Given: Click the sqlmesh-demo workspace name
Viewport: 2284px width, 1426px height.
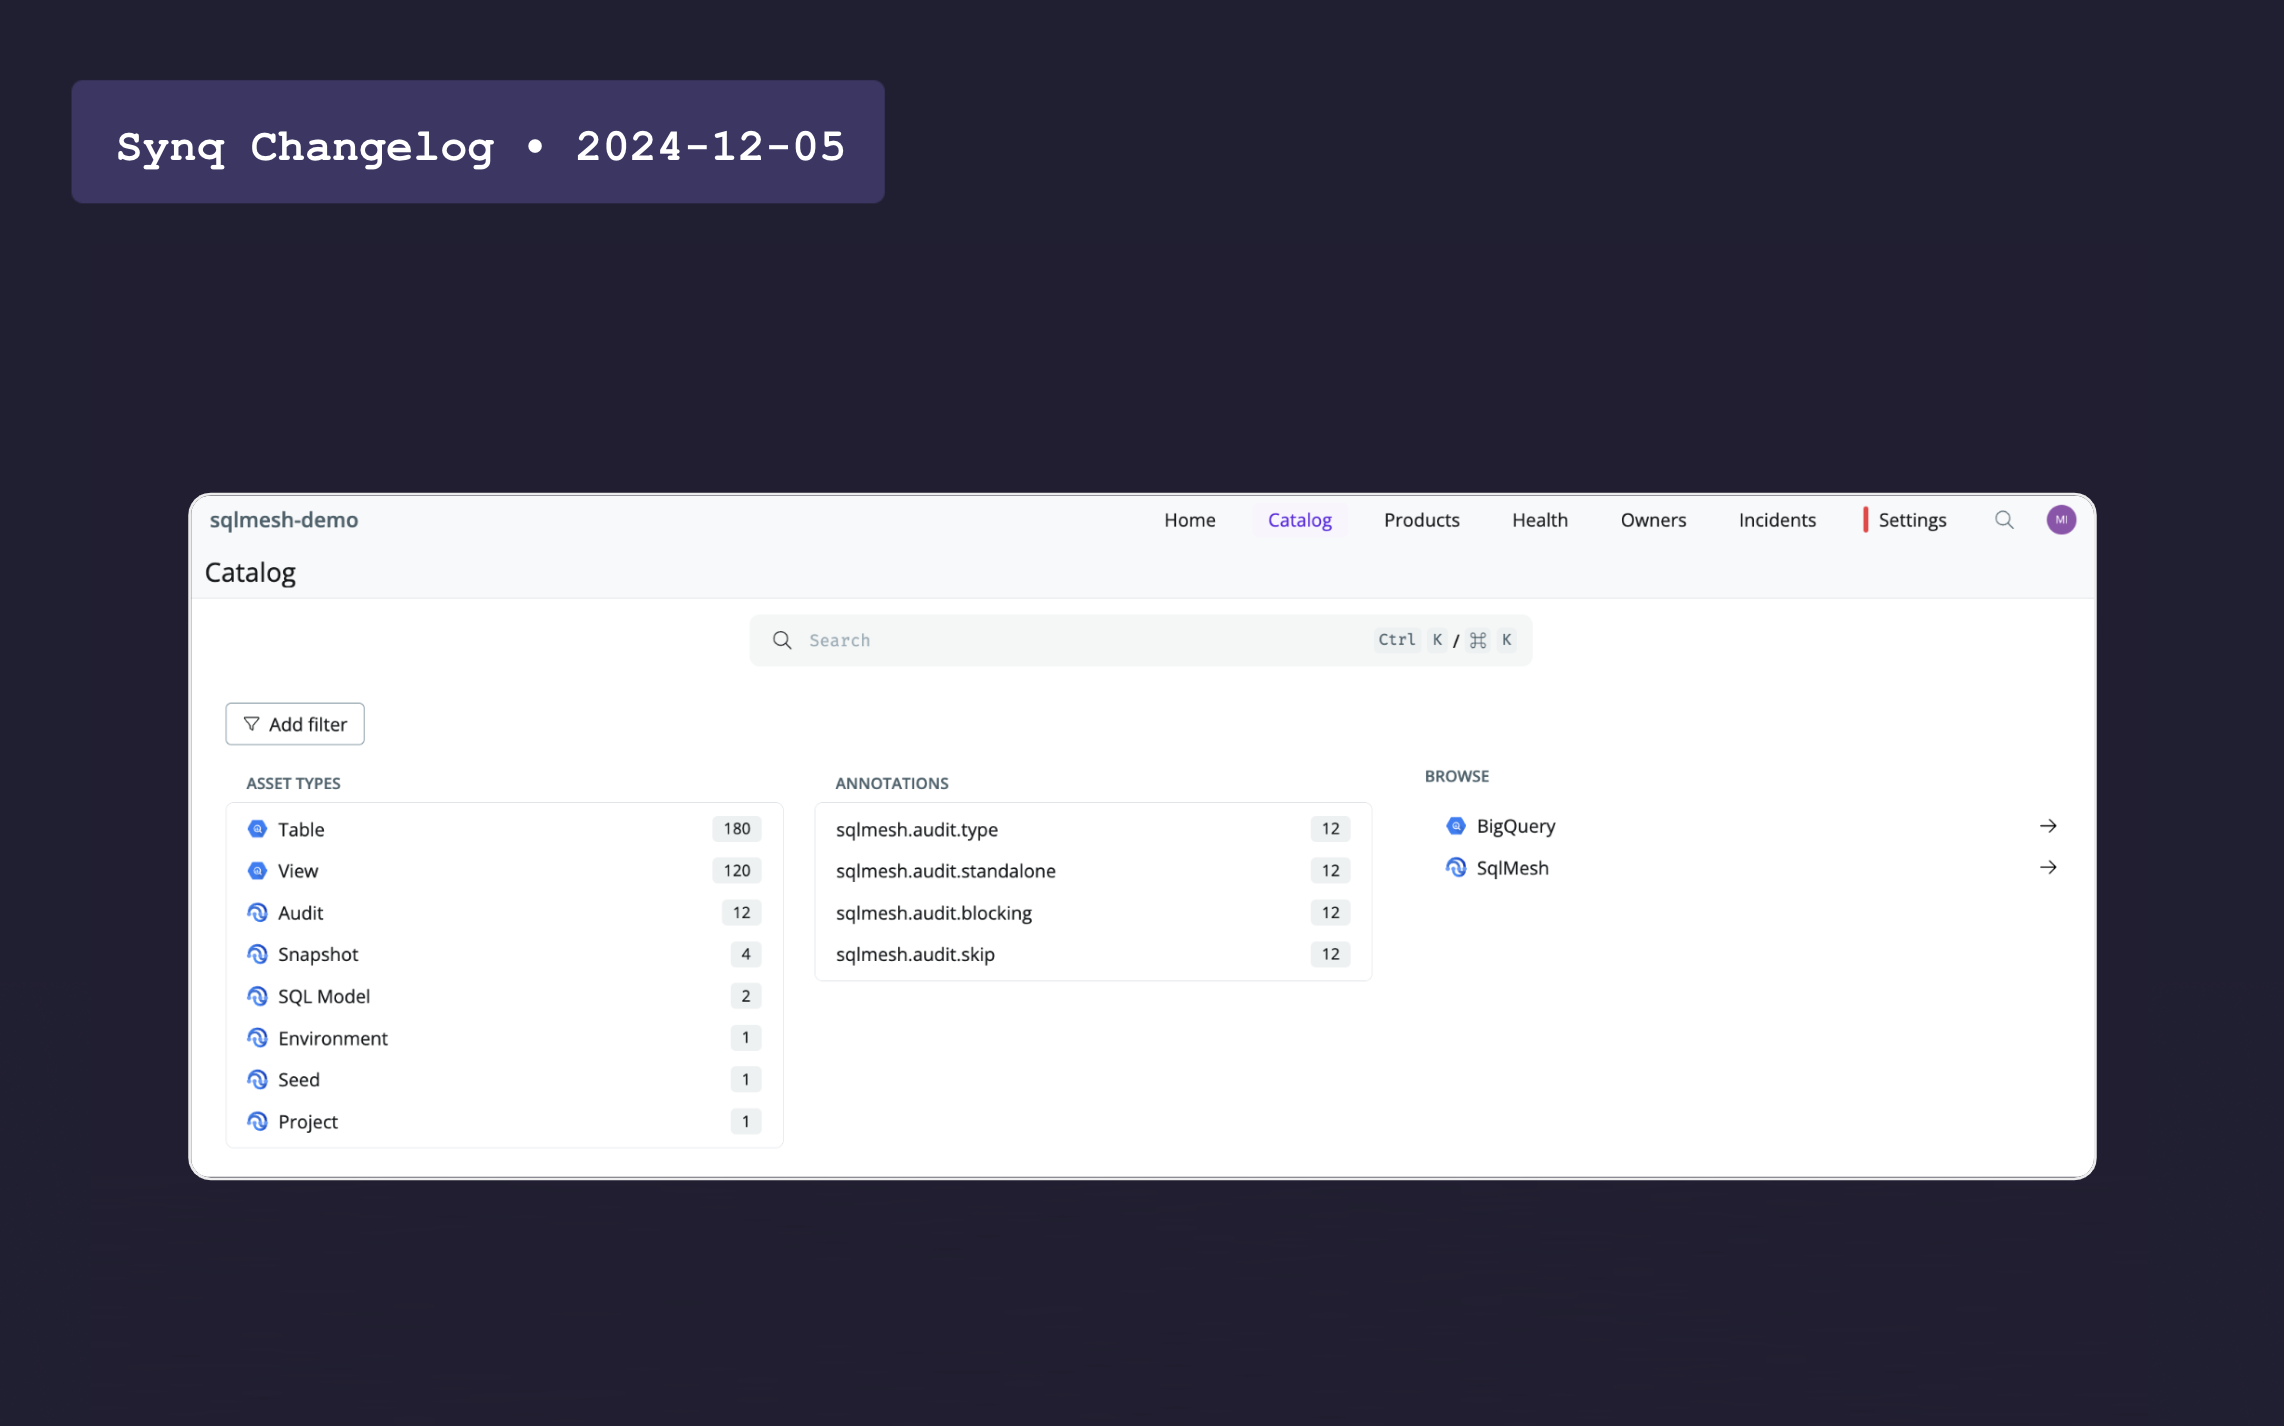Looking at the screenshot, I should [x=284, y=520].
